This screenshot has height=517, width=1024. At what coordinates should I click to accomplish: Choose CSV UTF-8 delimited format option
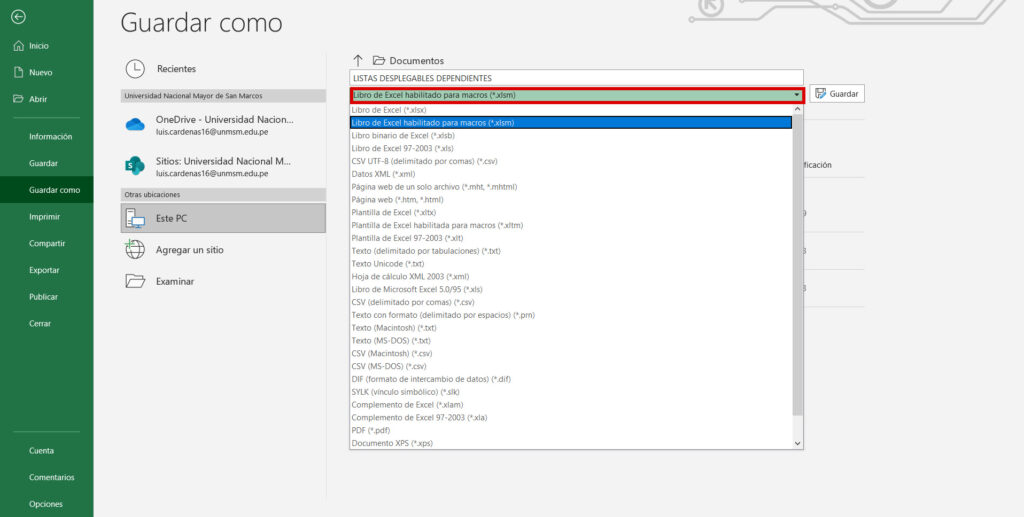424,161
